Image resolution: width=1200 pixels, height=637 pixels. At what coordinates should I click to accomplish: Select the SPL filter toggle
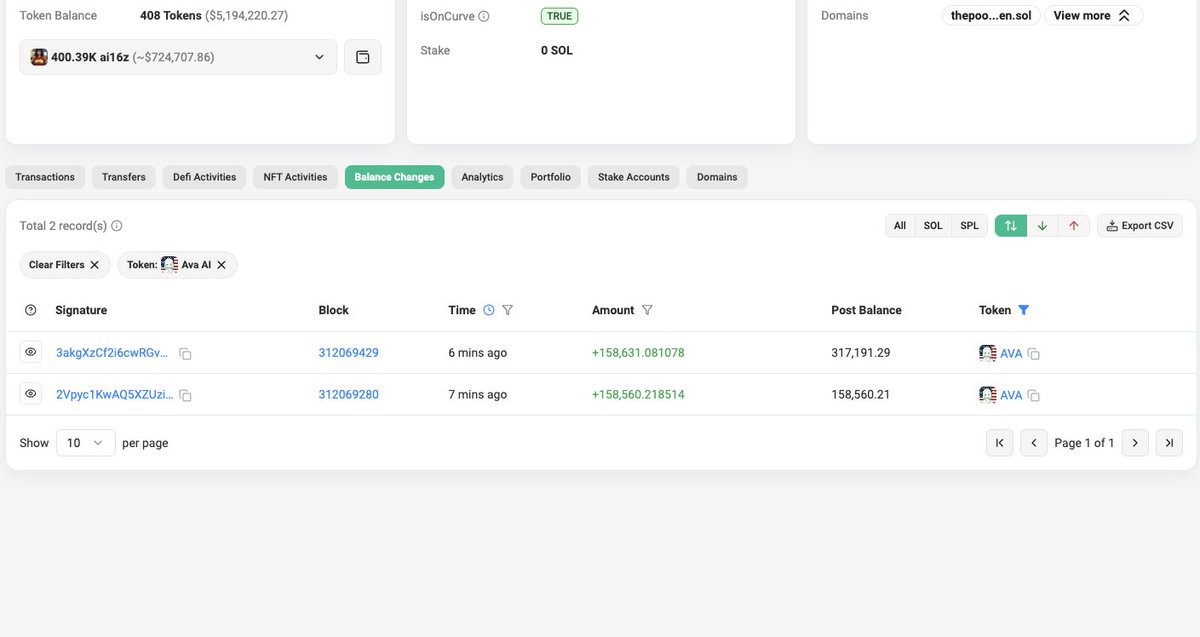coord(970,226)
